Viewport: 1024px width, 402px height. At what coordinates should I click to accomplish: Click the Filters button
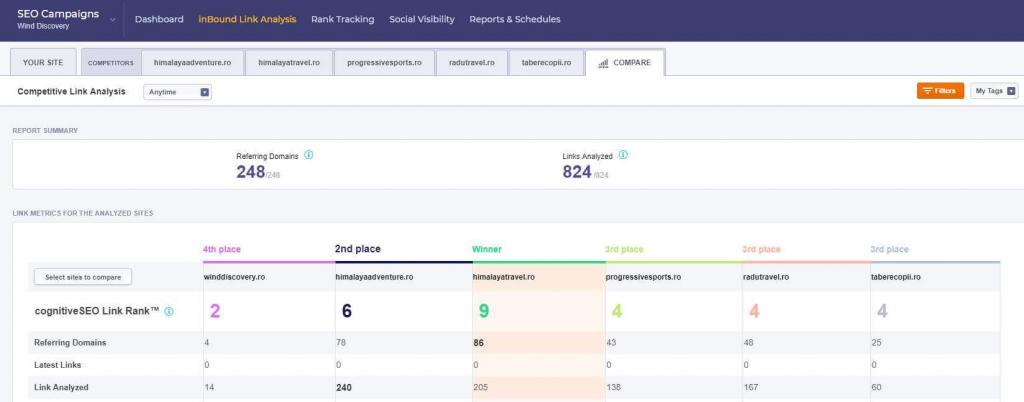[x=940, y=91]
